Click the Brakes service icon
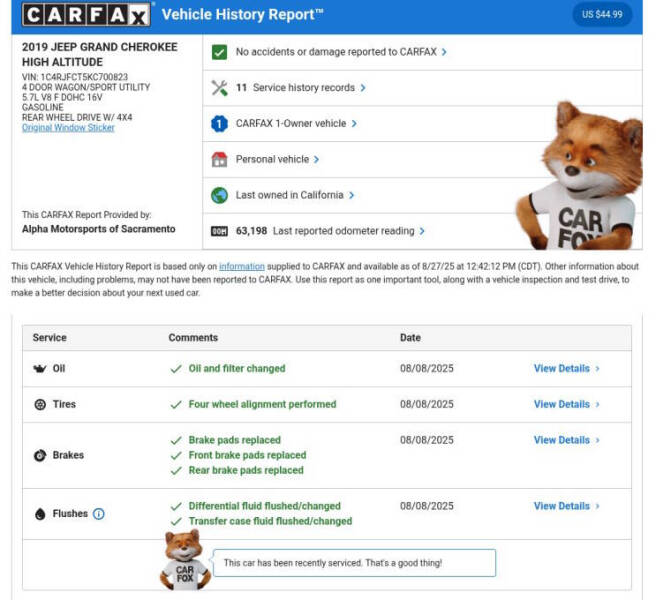Viewport: 656px width, 600px height. point(40,455)
